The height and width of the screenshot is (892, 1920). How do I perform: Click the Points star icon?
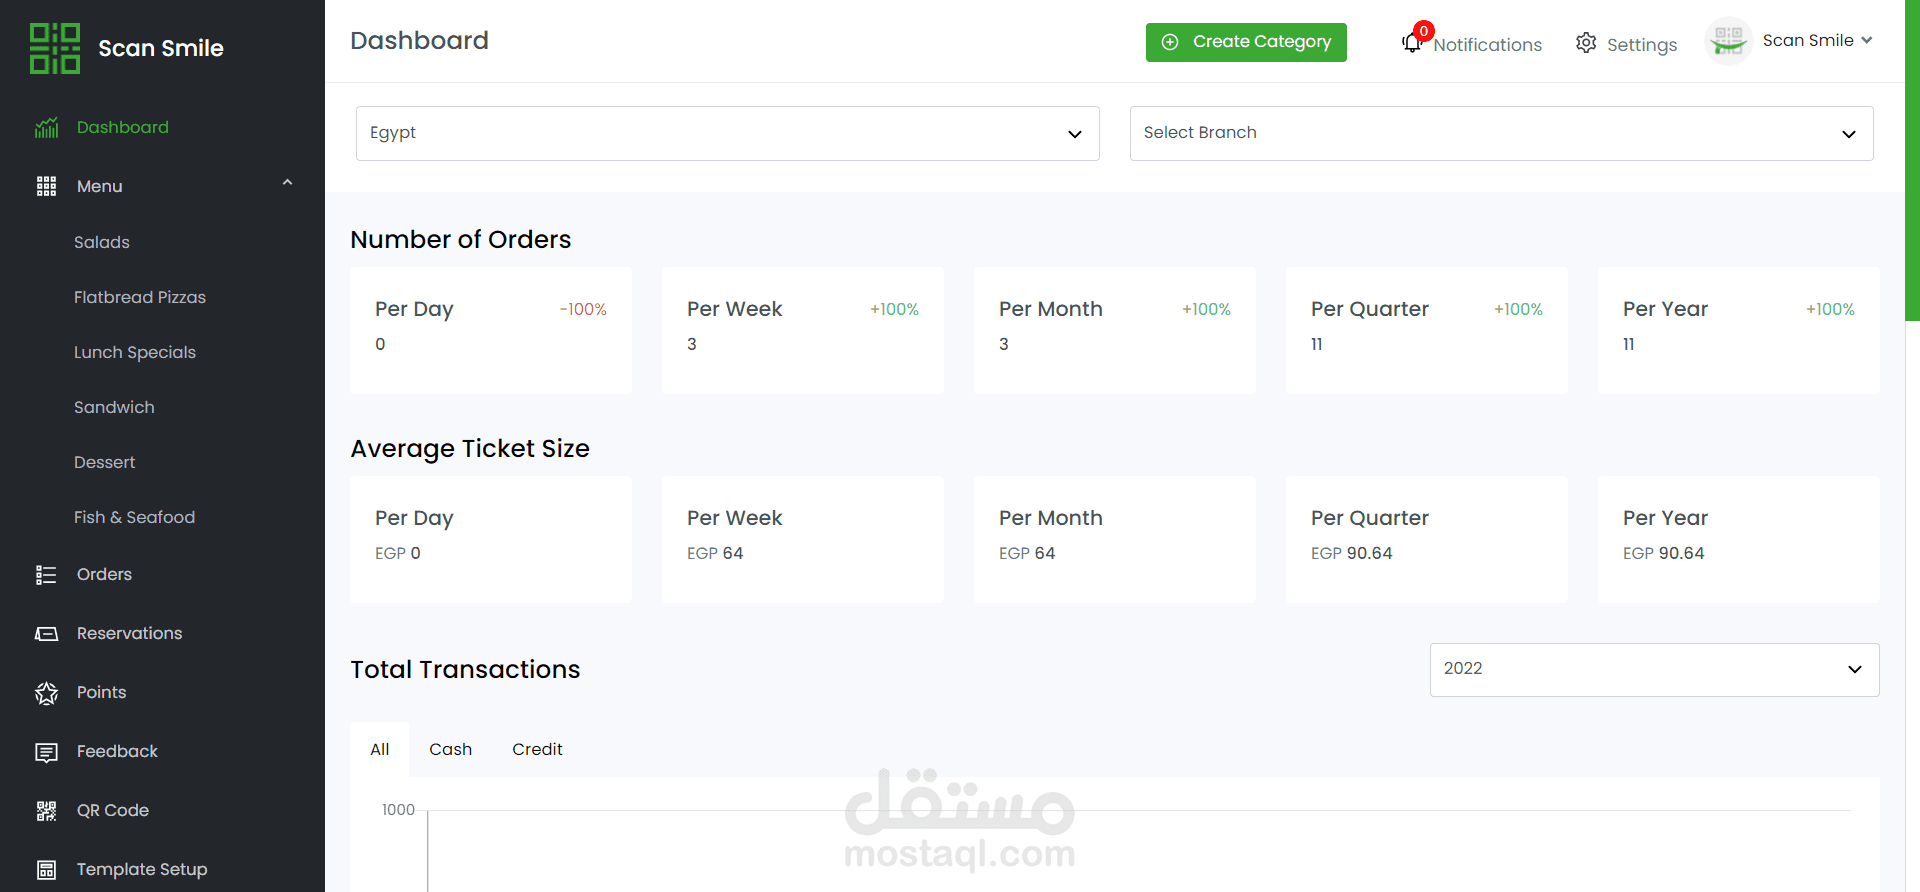[x=46, y=692]
